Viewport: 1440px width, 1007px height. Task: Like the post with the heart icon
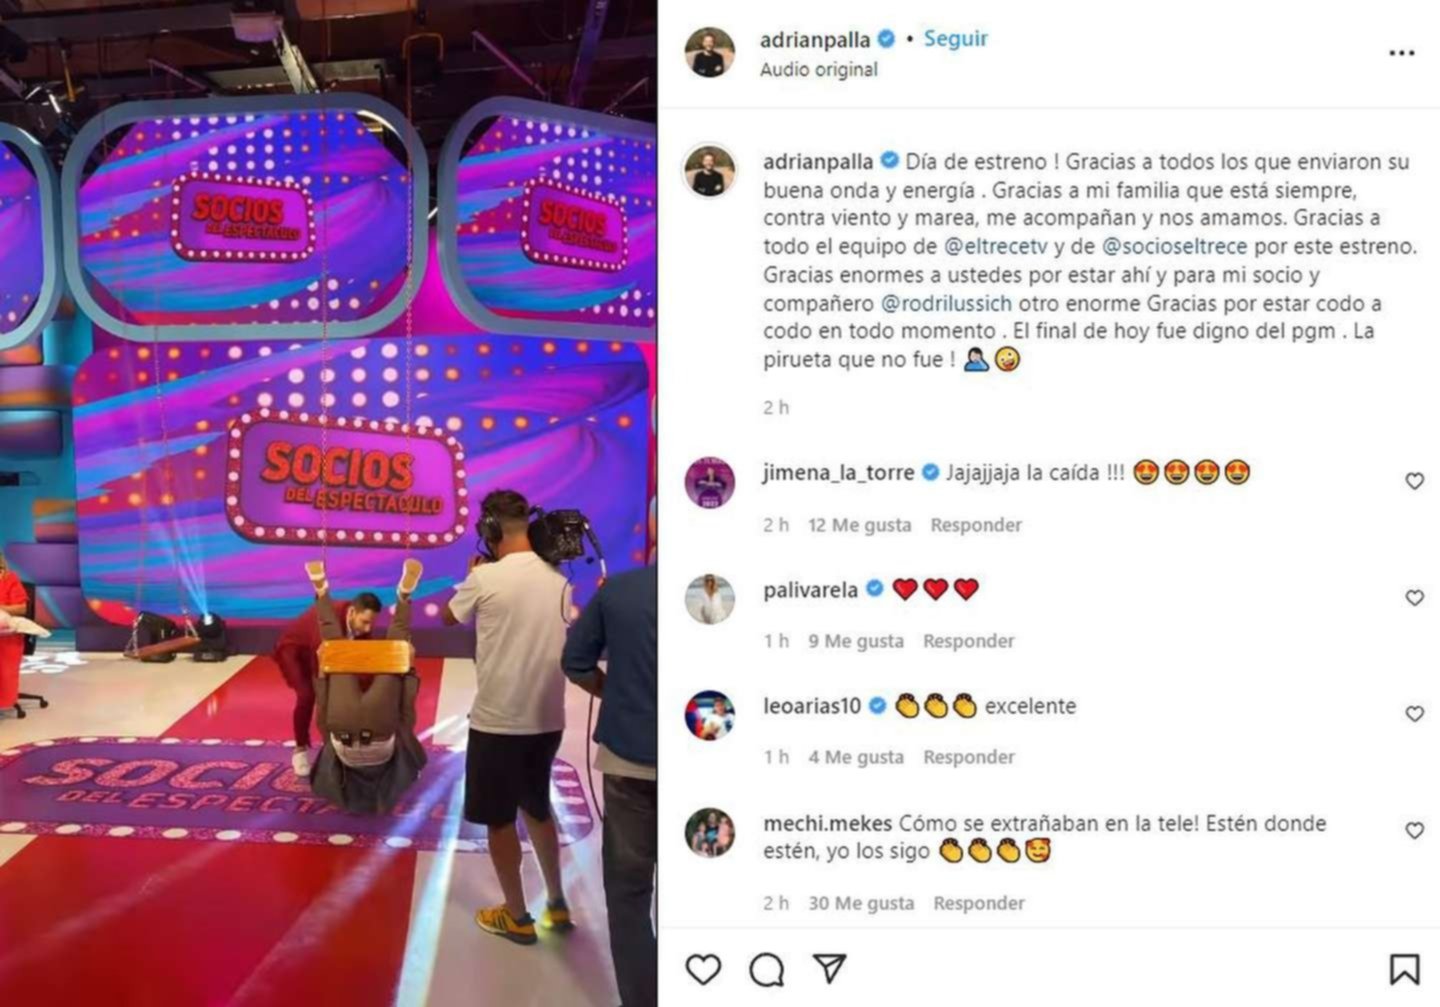click(703, 969)
